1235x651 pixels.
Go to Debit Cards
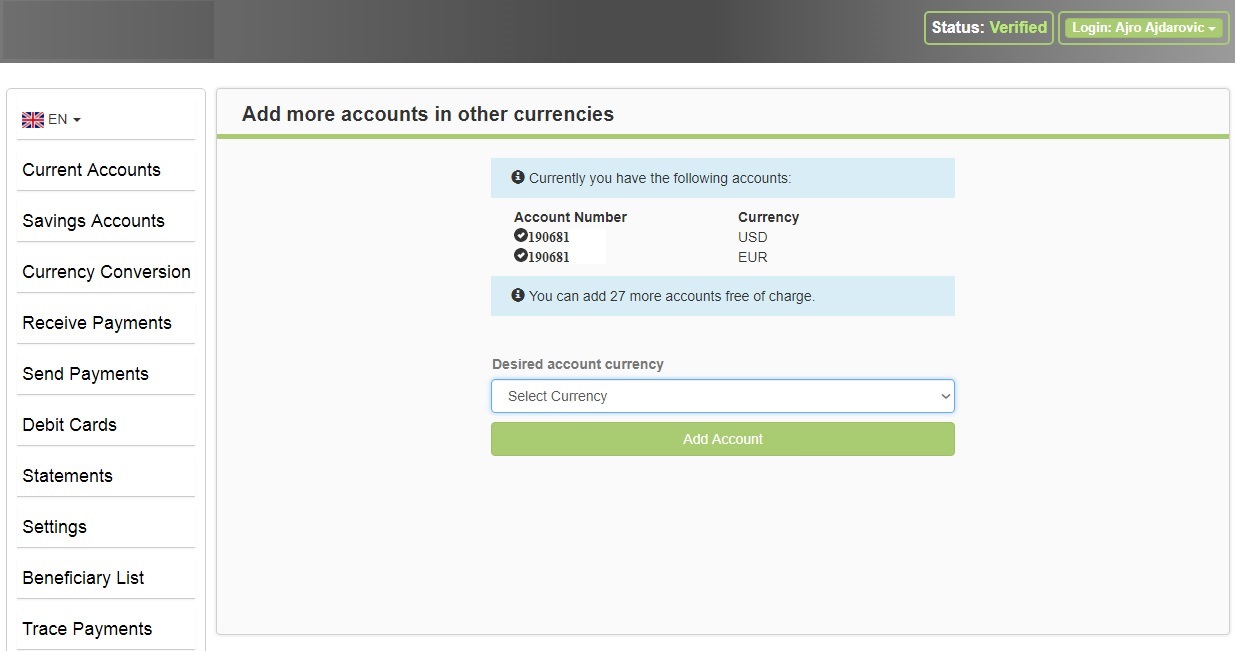coord(69,425)
